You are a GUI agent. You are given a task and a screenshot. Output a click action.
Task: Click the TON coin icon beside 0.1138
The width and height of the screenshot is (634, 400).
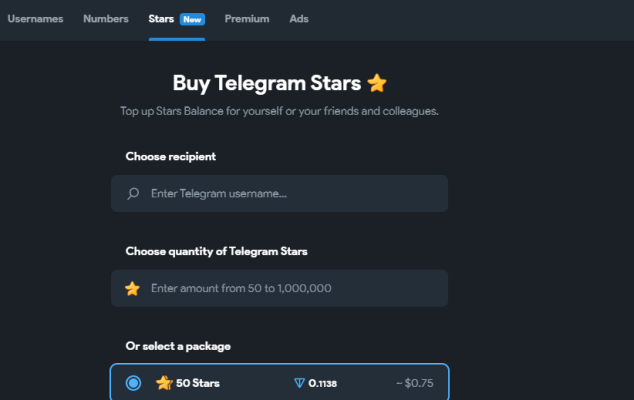(299, 383)
